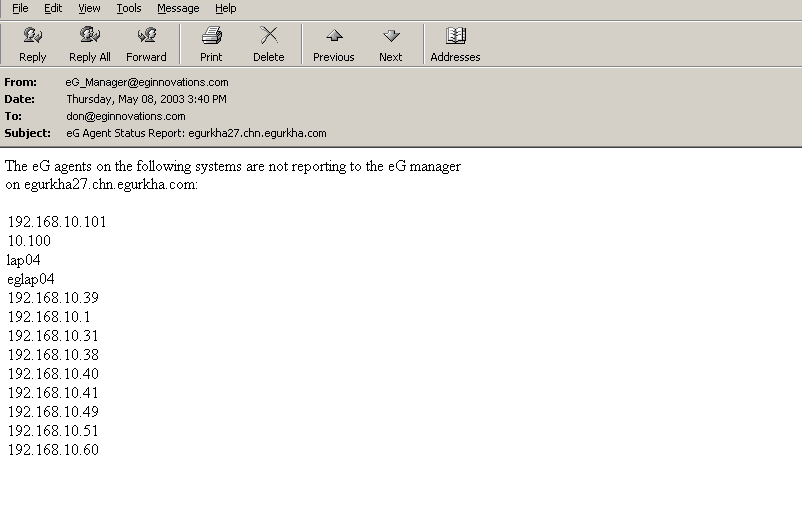Click the To: header label
The height and width of the screenshot is (509, 802).
tap(13, 116)
